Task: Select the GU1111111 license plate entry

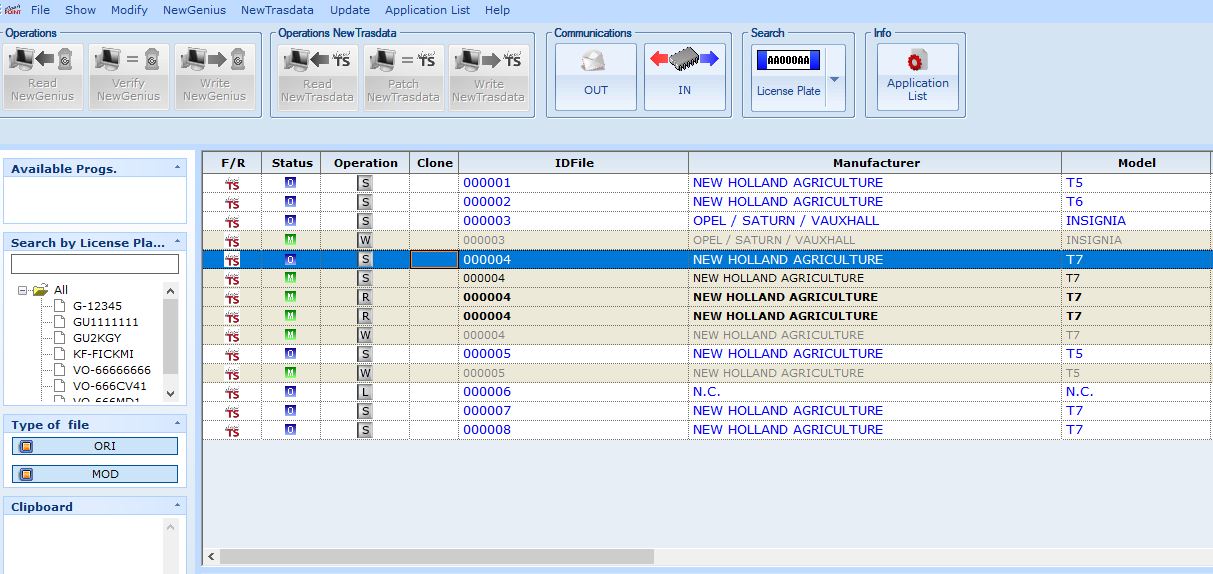Action: pos(105,322)
